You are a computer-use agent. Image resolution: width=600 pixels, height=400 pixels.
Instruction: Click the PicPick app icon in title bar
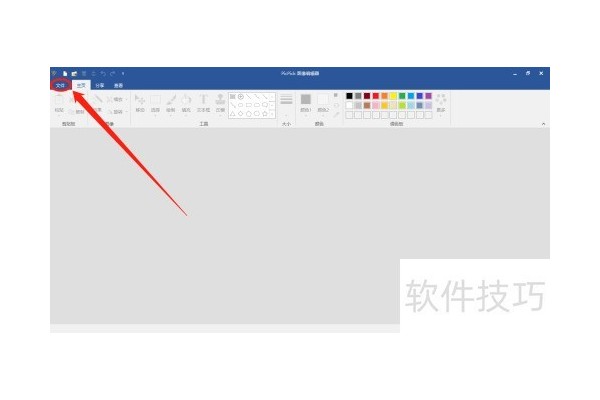pos(54,73)
